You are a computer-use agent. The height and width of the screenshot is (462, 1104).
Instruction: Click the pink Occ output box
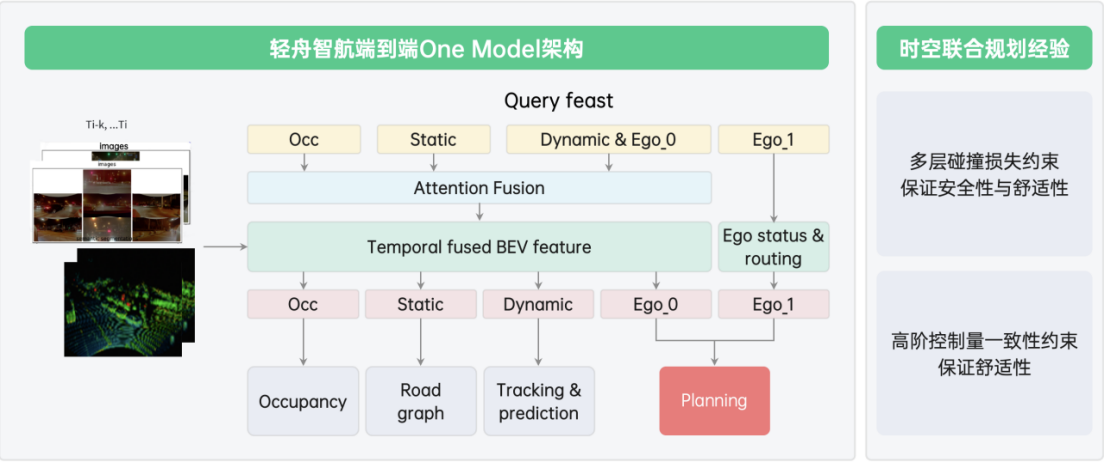(302, 304)
